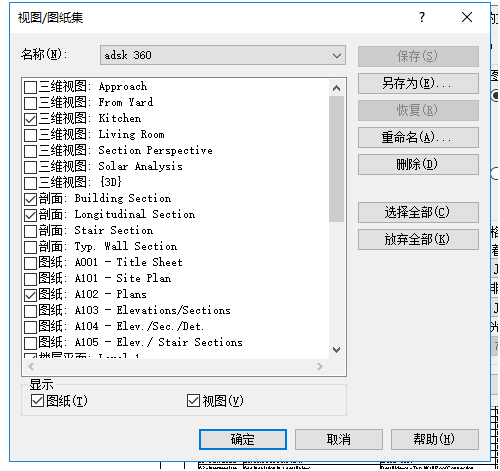This screenshot has height=471, width=500.
Task: Uncheck 剖面: Building Section checkbox
Action: 30,199
